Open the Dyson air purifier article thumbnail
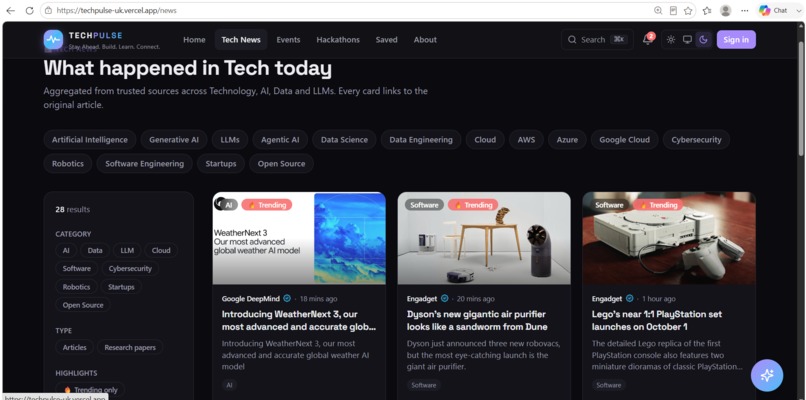The width and height of the screenshot is (806, 400). 484,238
